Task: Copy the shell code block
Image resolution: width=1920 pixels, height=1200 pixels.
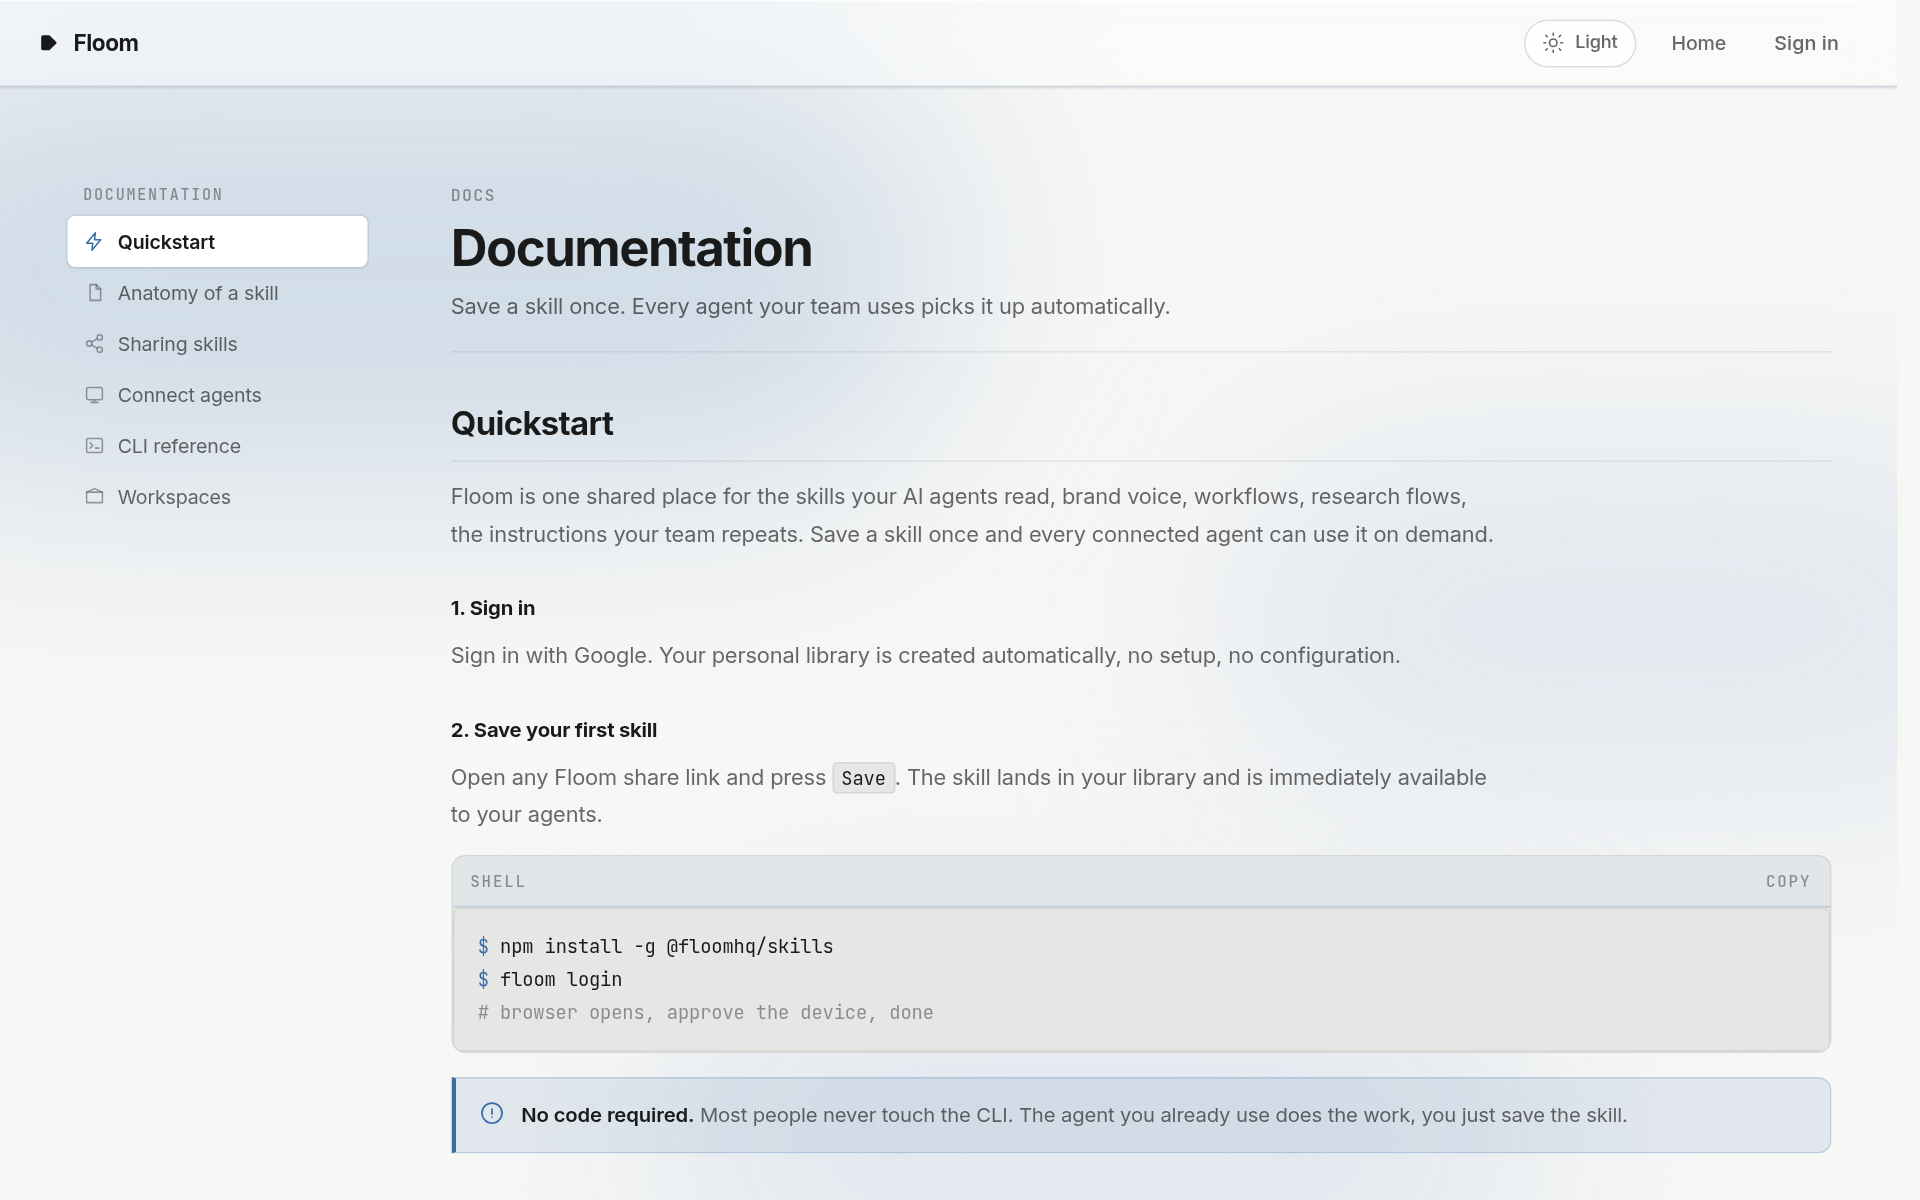Action: [x=1788, y=881]
